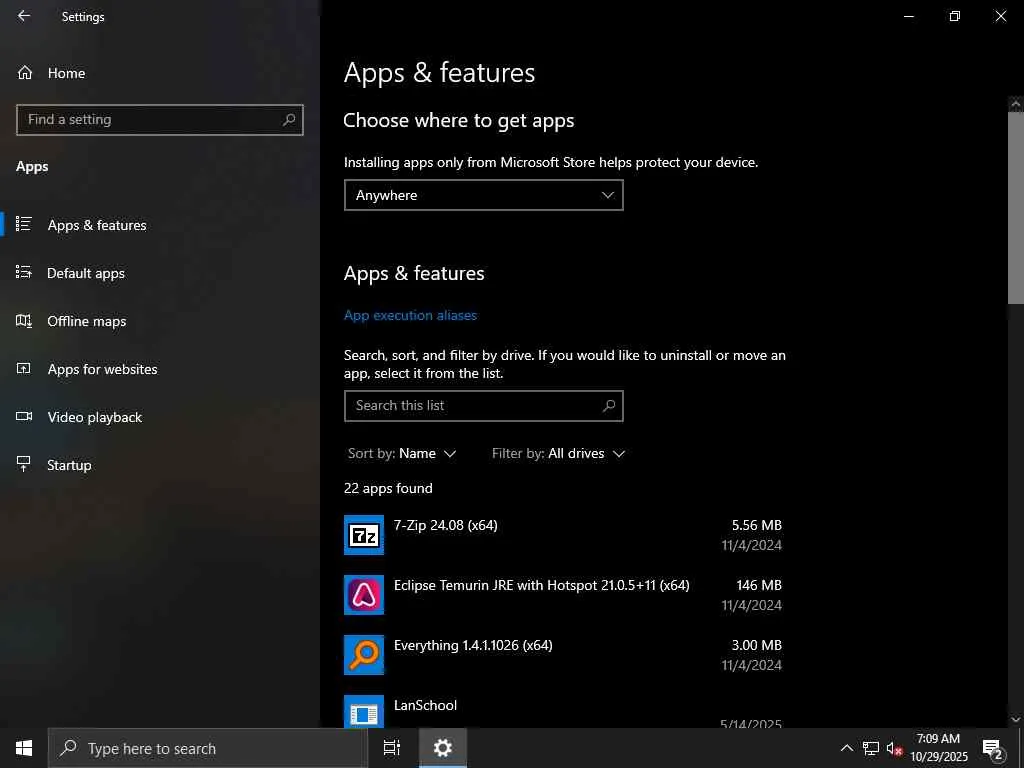The width and height of the screenshot is (1024, 768).
Task: Click the Settings gear taskbar button
Action: (443, 748)
